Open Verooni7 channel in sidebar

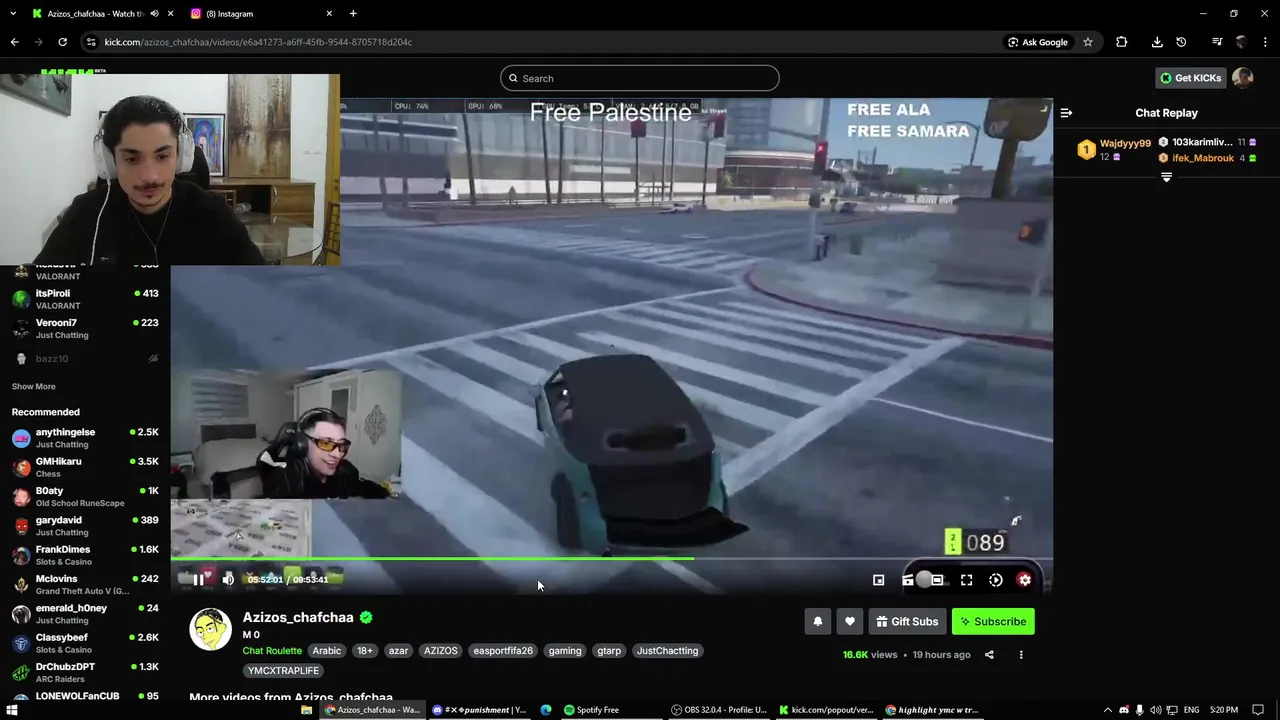click(x=85, y=328)
